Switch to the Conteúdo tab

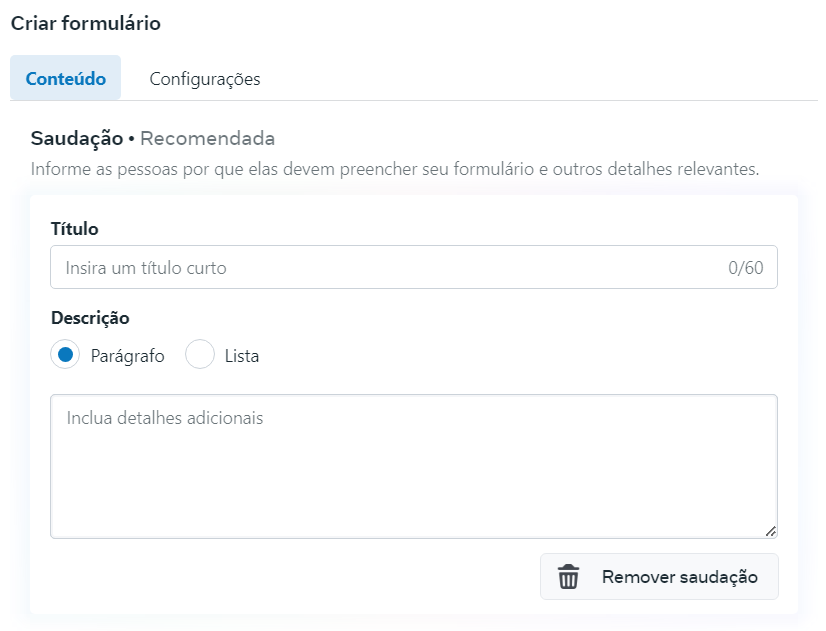coord(66,79)
